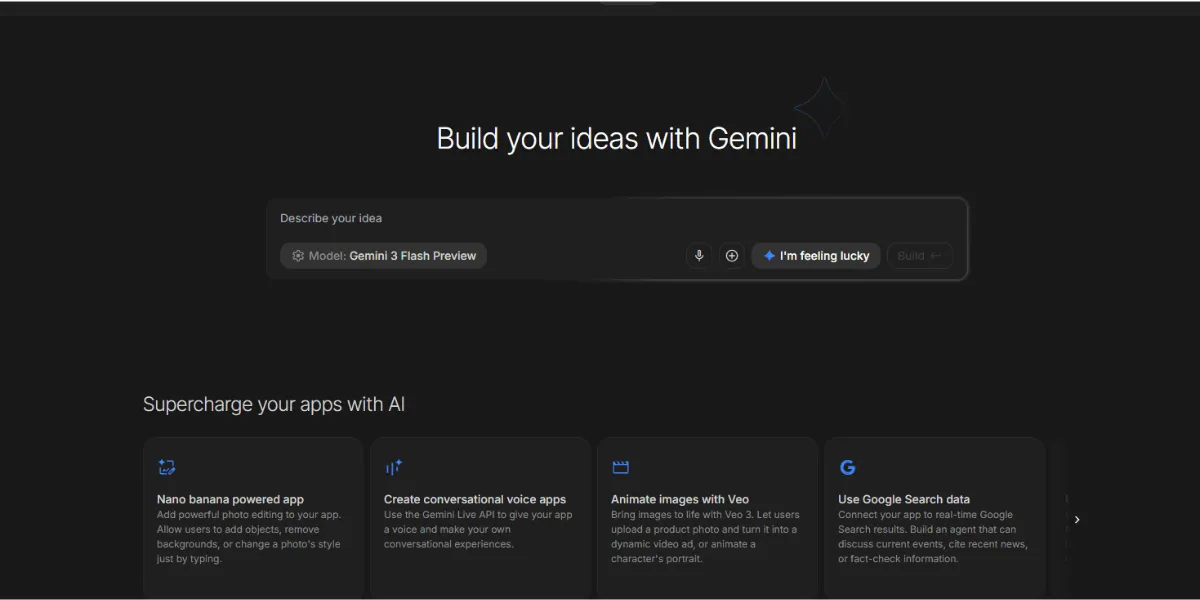Click the Describe your idea input field
The height and width of the screenshot is (600, 1200).
click(x=616, y=218)
